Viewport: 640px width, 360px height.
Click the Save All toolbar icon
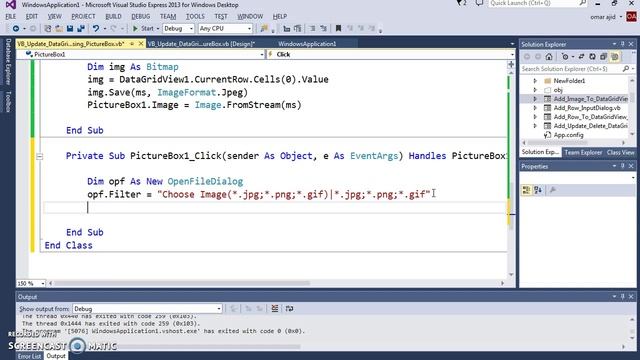point(81,29)
